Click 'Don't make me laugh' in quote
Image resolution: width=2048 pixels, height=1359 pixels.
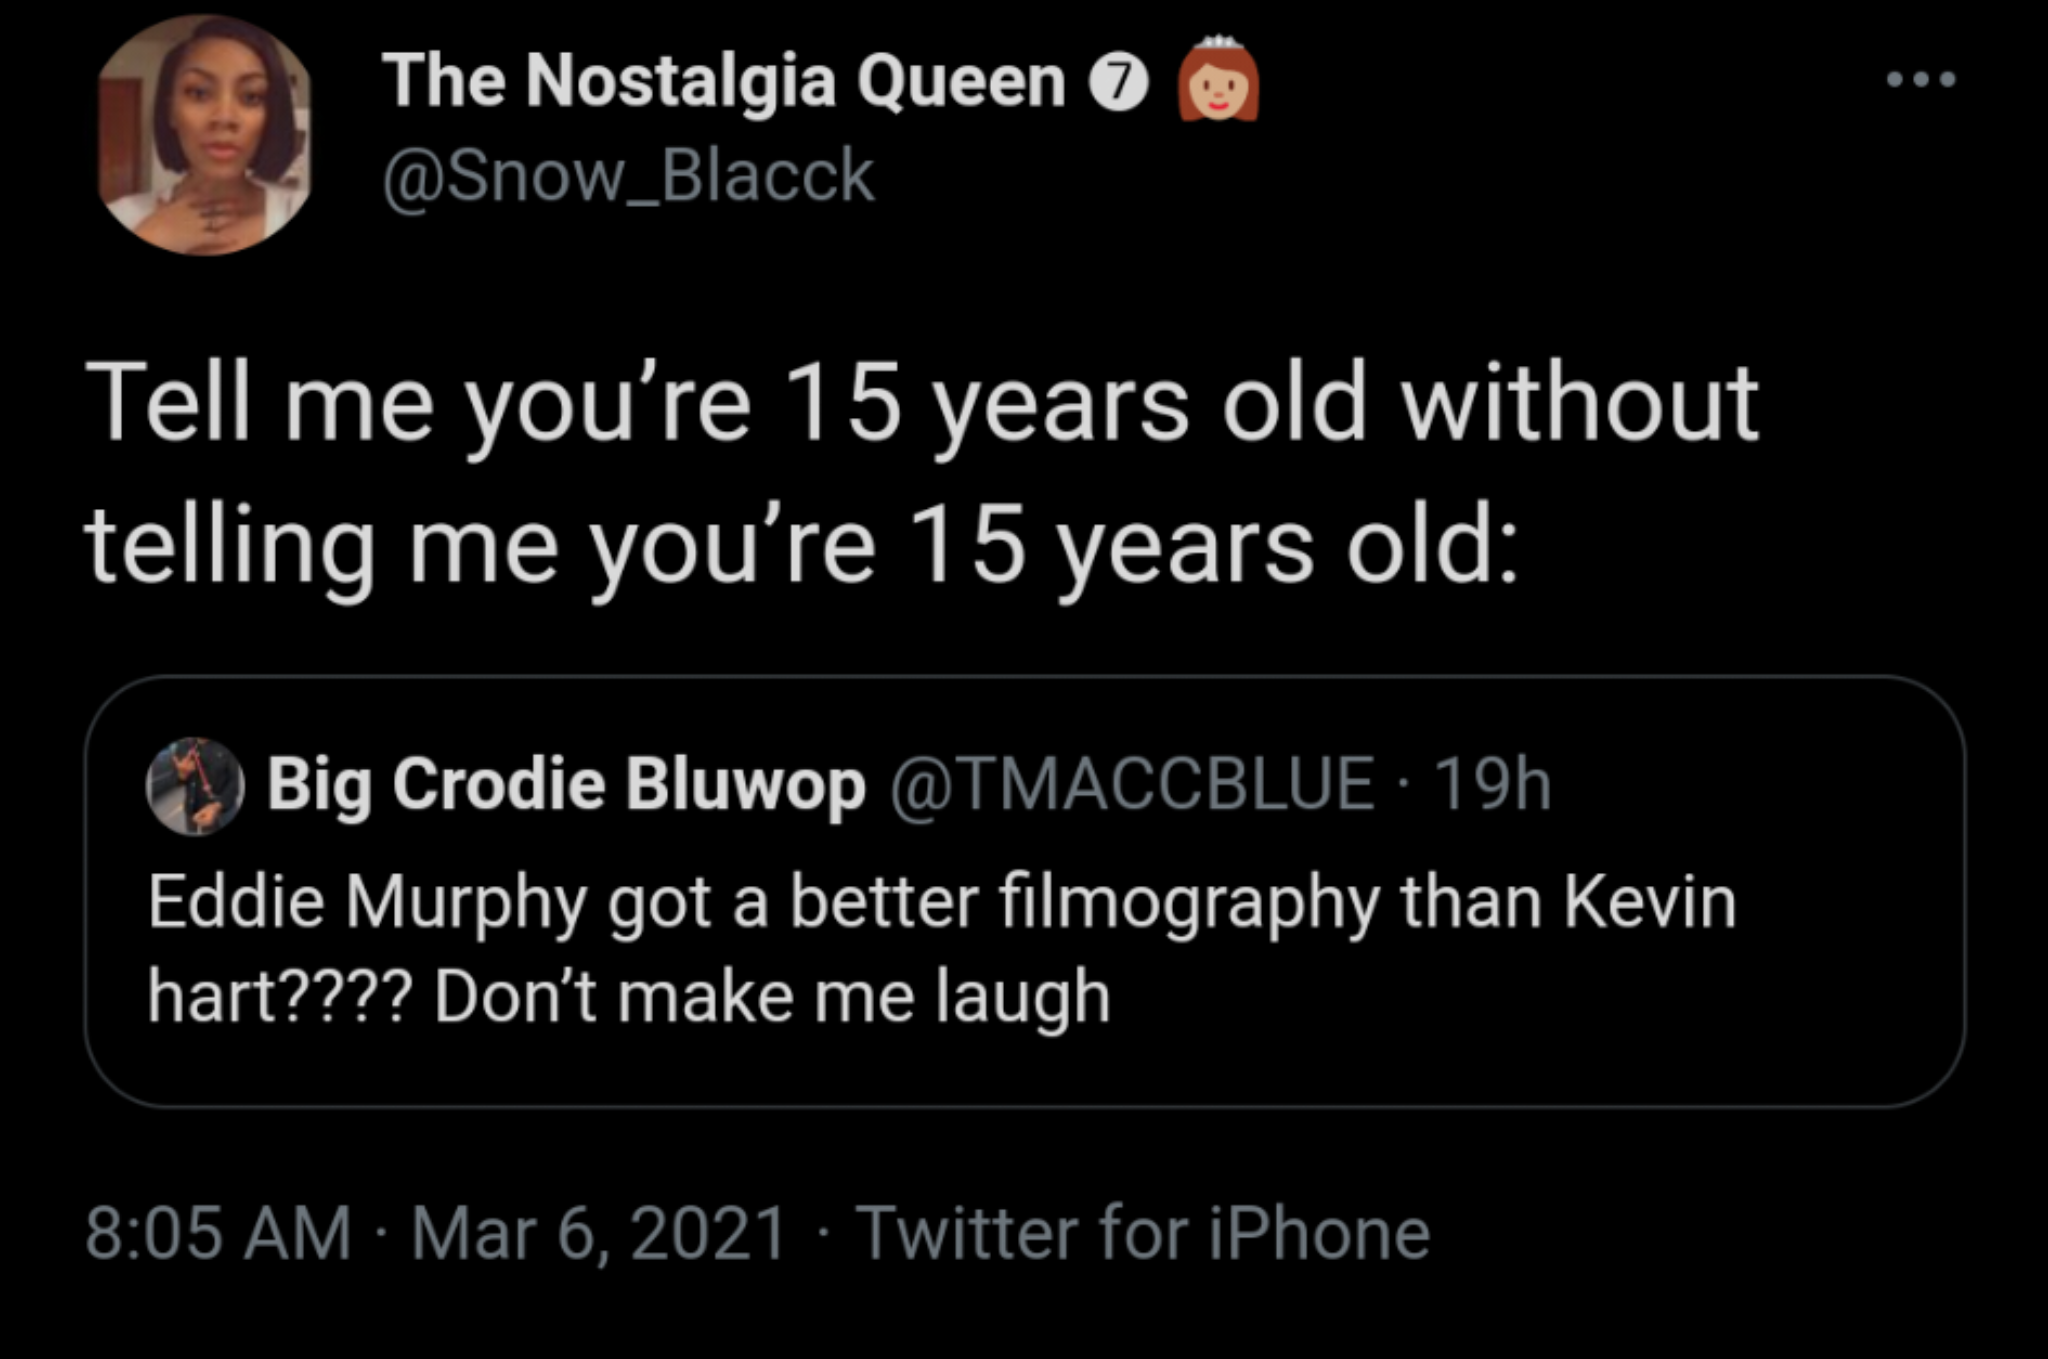point(772,997)
